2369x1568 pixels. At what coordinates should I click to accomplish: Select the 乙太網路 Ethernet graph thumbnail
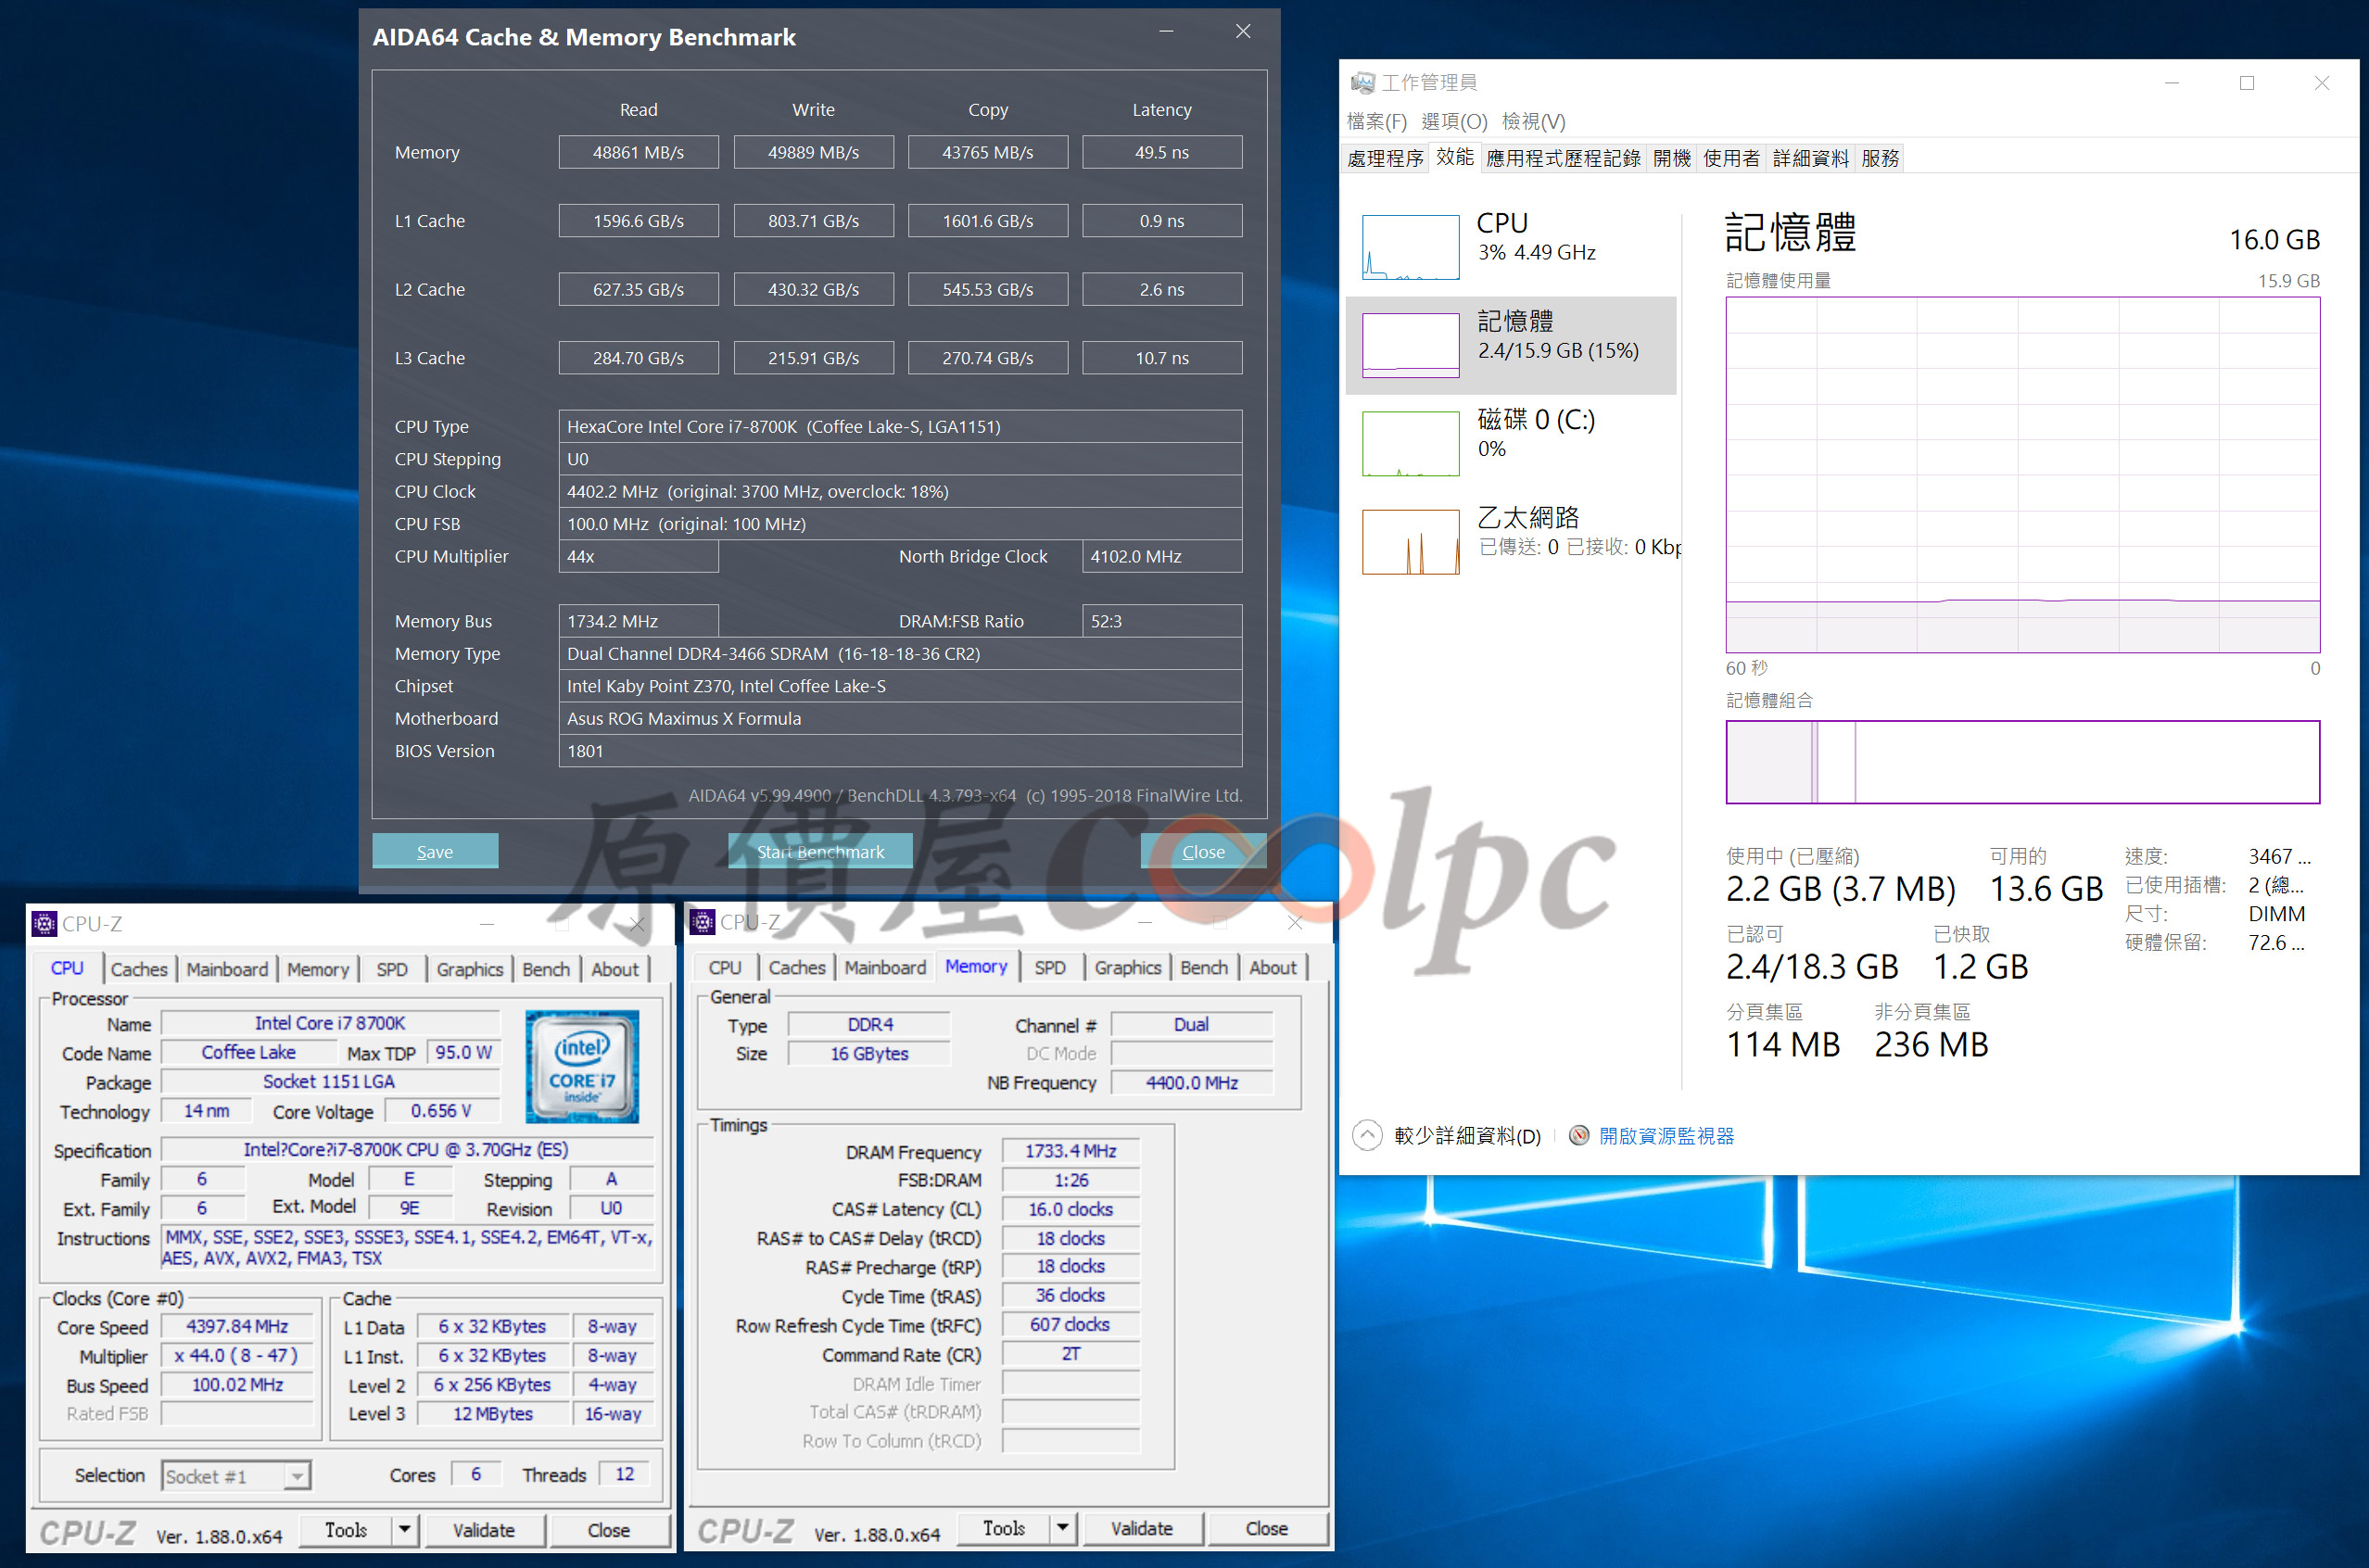pos(1410,541)
